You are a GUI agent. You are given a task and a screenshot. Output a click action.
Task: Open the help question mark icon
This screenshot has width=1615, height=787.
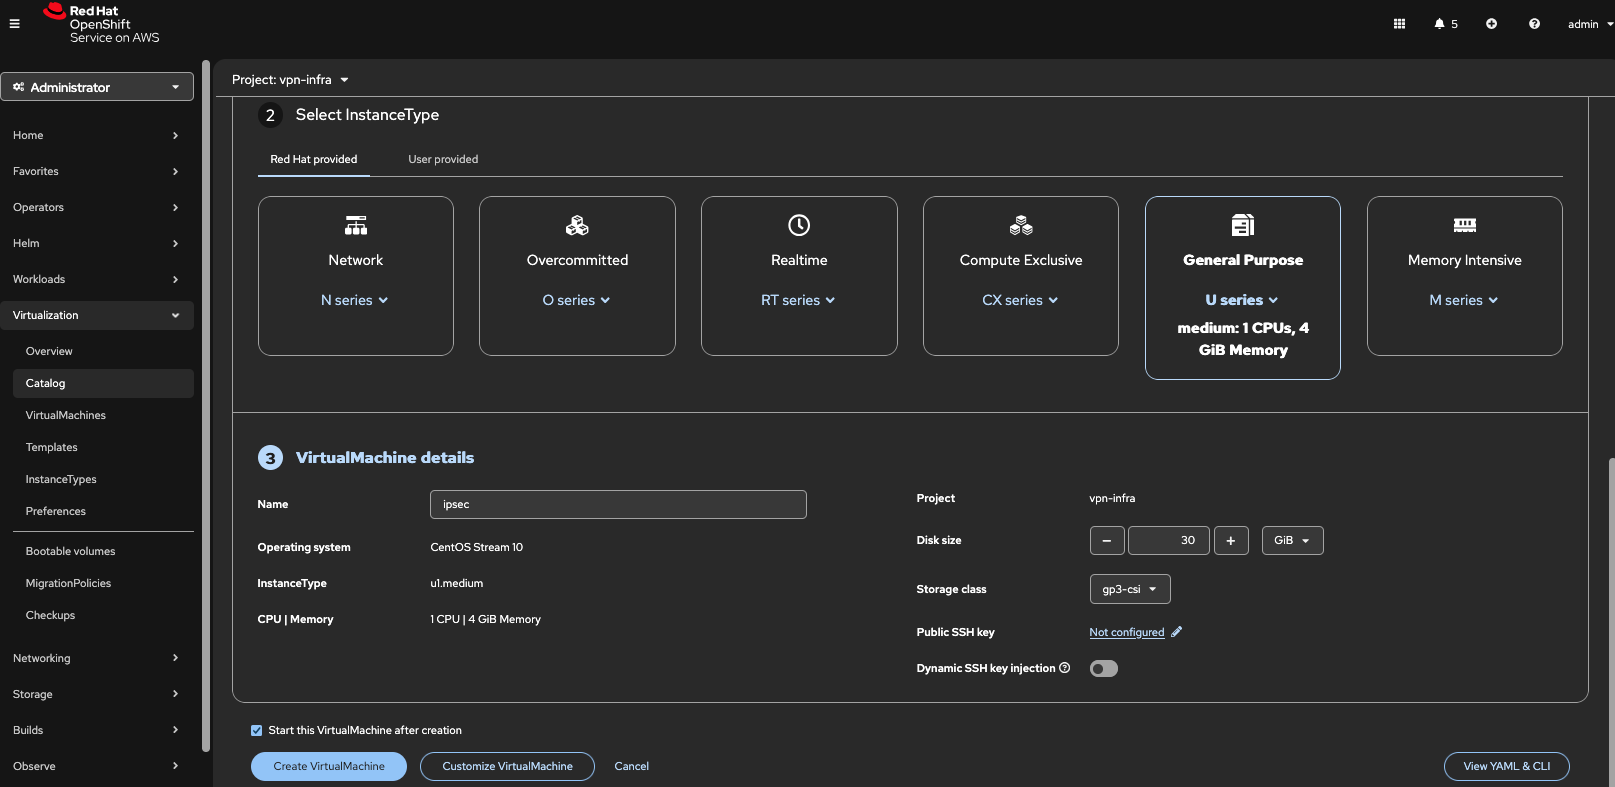(x=1534, y=24)
